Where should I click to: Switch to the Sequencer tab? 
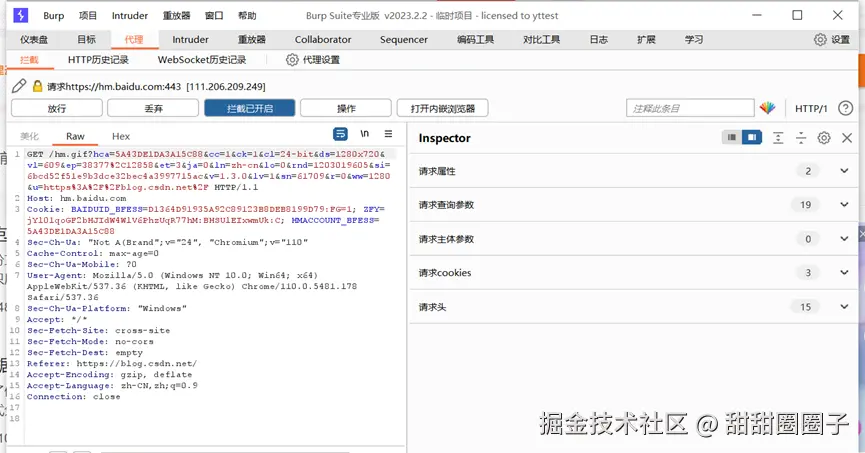[x=404, y=39]
